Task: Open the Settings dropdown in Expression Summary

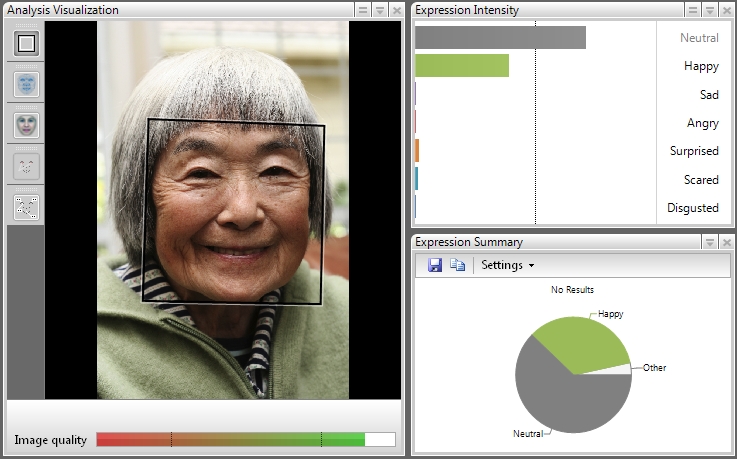Action: coord(507,265)
